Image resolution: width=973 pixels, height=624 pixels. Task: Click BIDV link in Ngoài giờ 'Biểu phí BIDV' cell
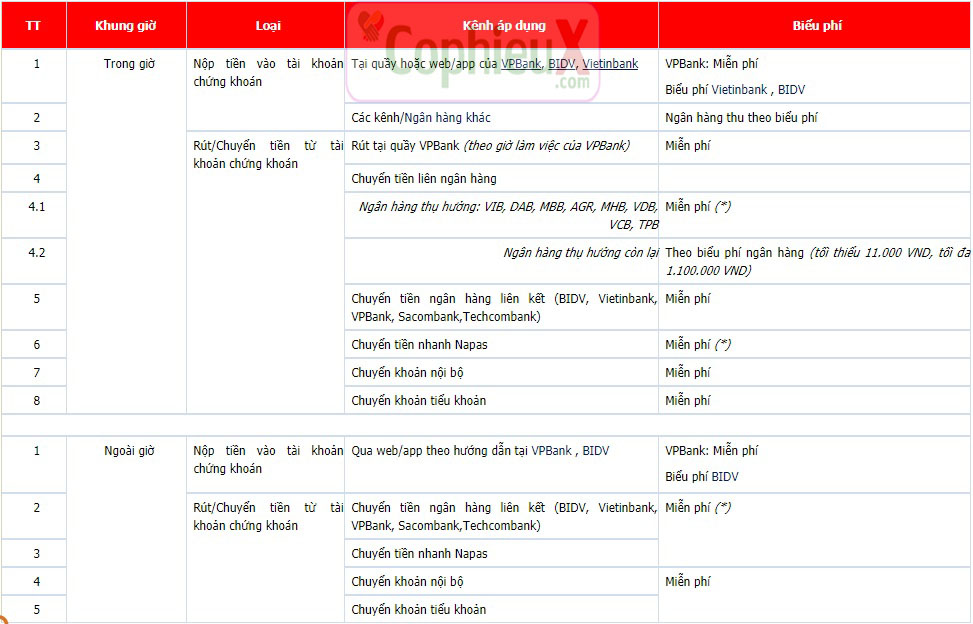725,477
